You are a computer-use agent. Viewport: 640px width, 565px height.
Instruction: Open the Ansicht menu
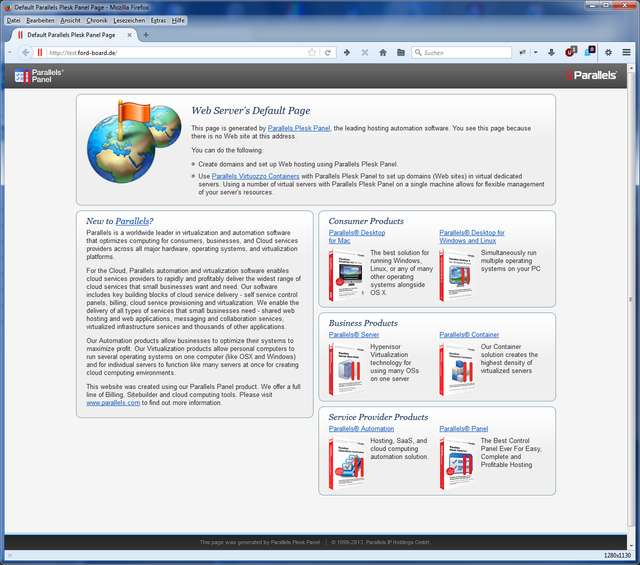(x=70, y=20)
